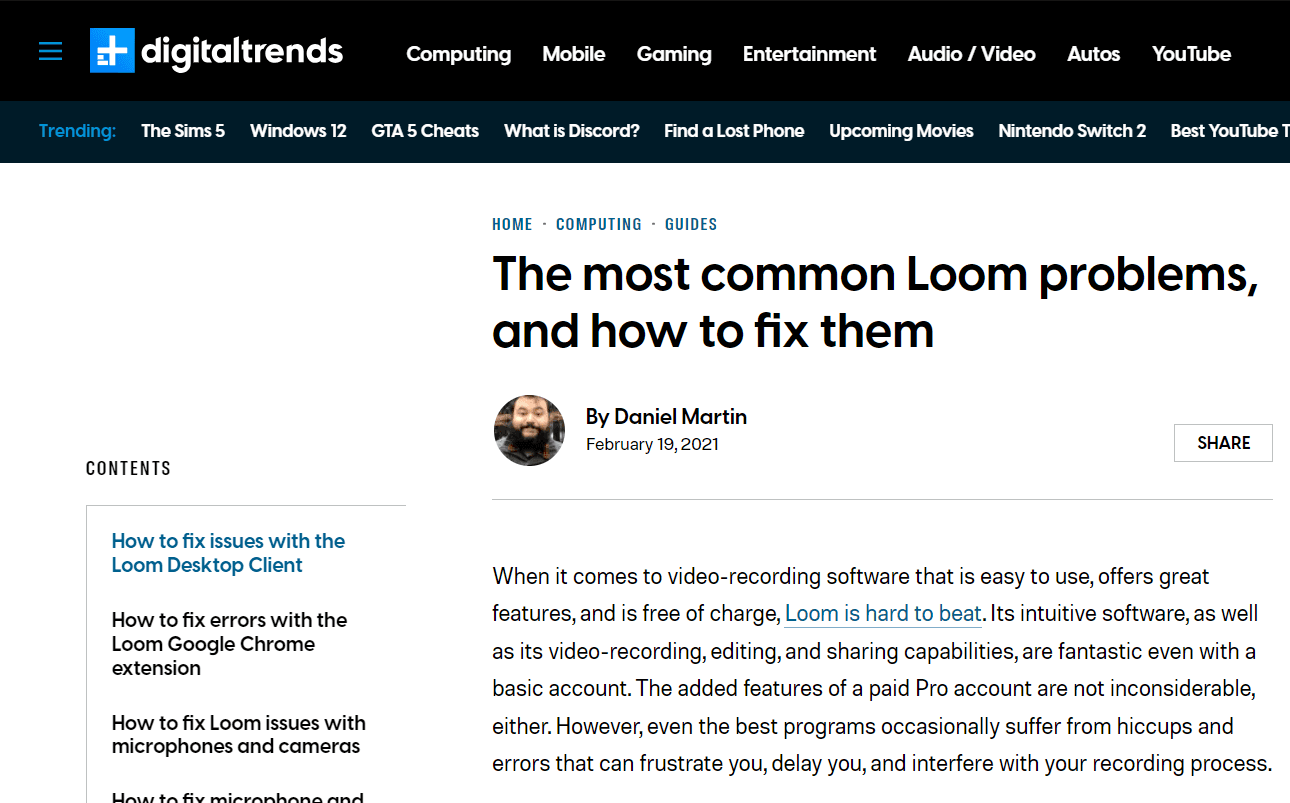Click author Daniel Martin's avatar photo
Image resolution: width=1290 pixels, height=803 pixels.
click(529, 431)
